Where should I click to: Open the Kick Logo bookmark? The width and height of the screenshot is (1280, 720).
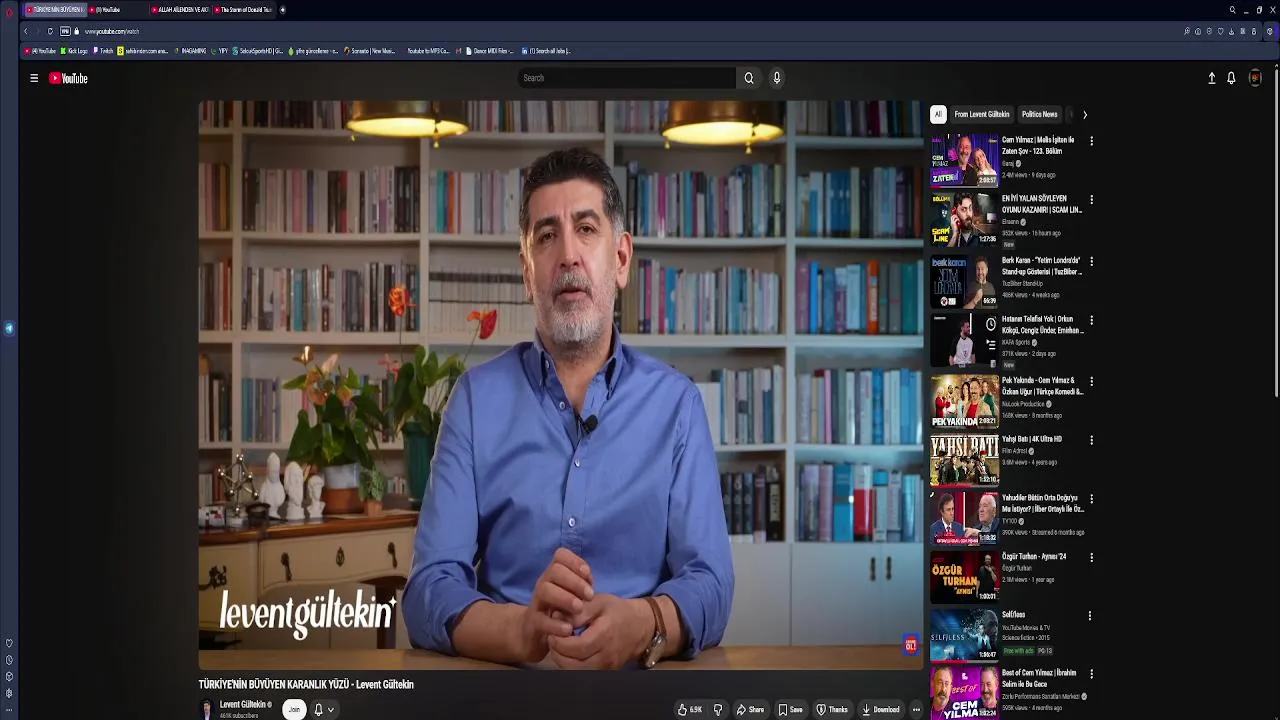coord(74,51)
